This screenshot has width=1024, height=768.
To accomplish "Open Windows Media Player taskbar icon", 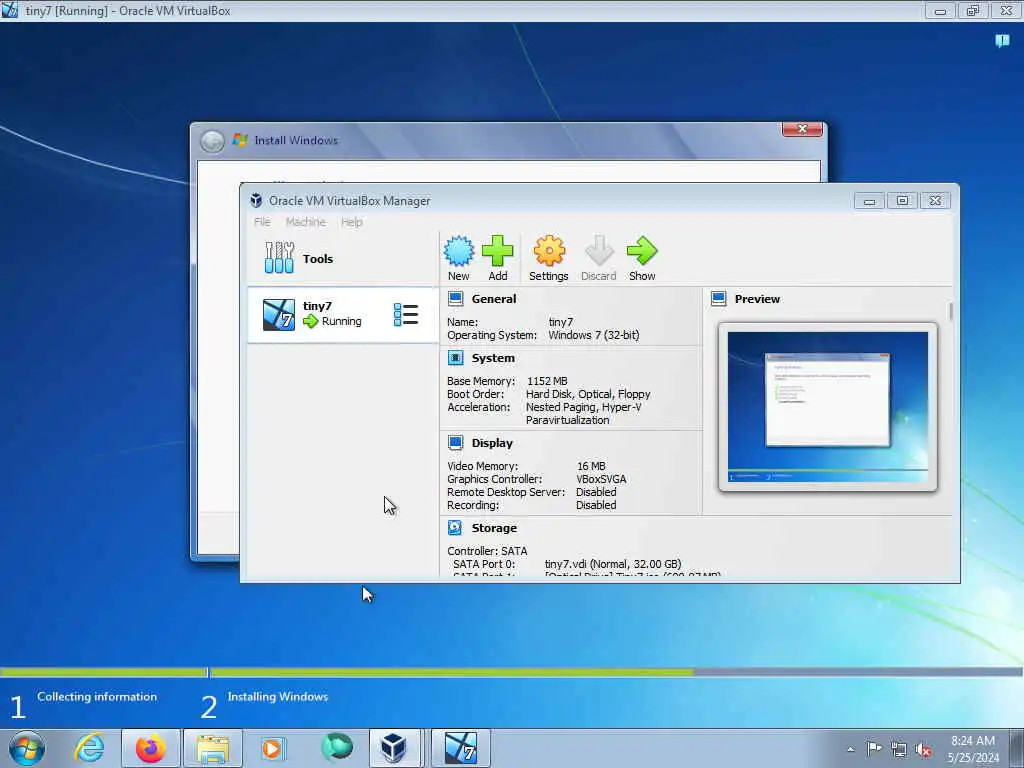I will (x=273, y=748).
